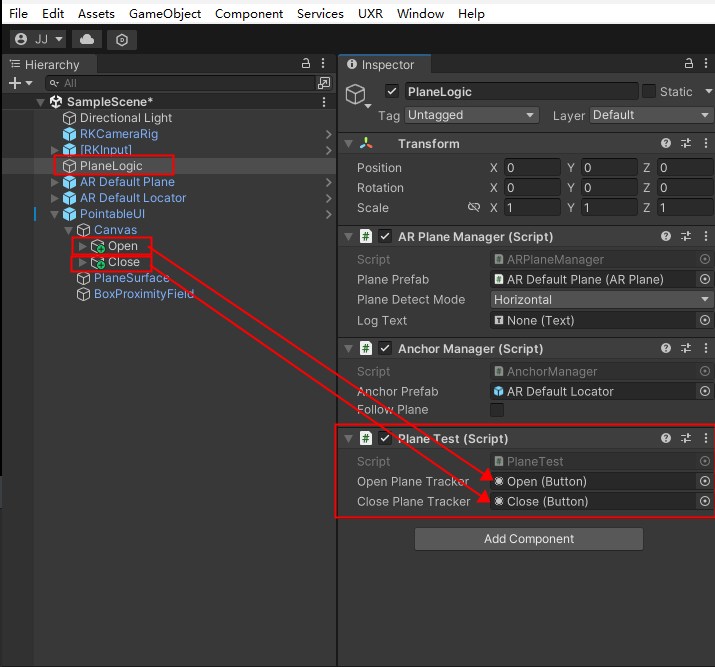
Task: Open the Component menu
Action: point(249,14)
